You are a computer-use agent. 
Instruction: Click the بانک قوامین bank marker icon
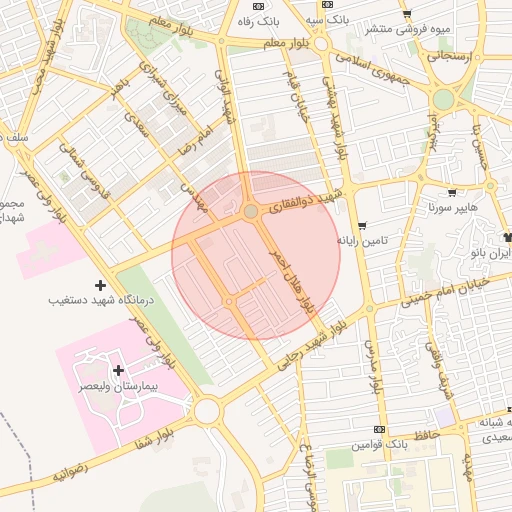pos(379,429)
